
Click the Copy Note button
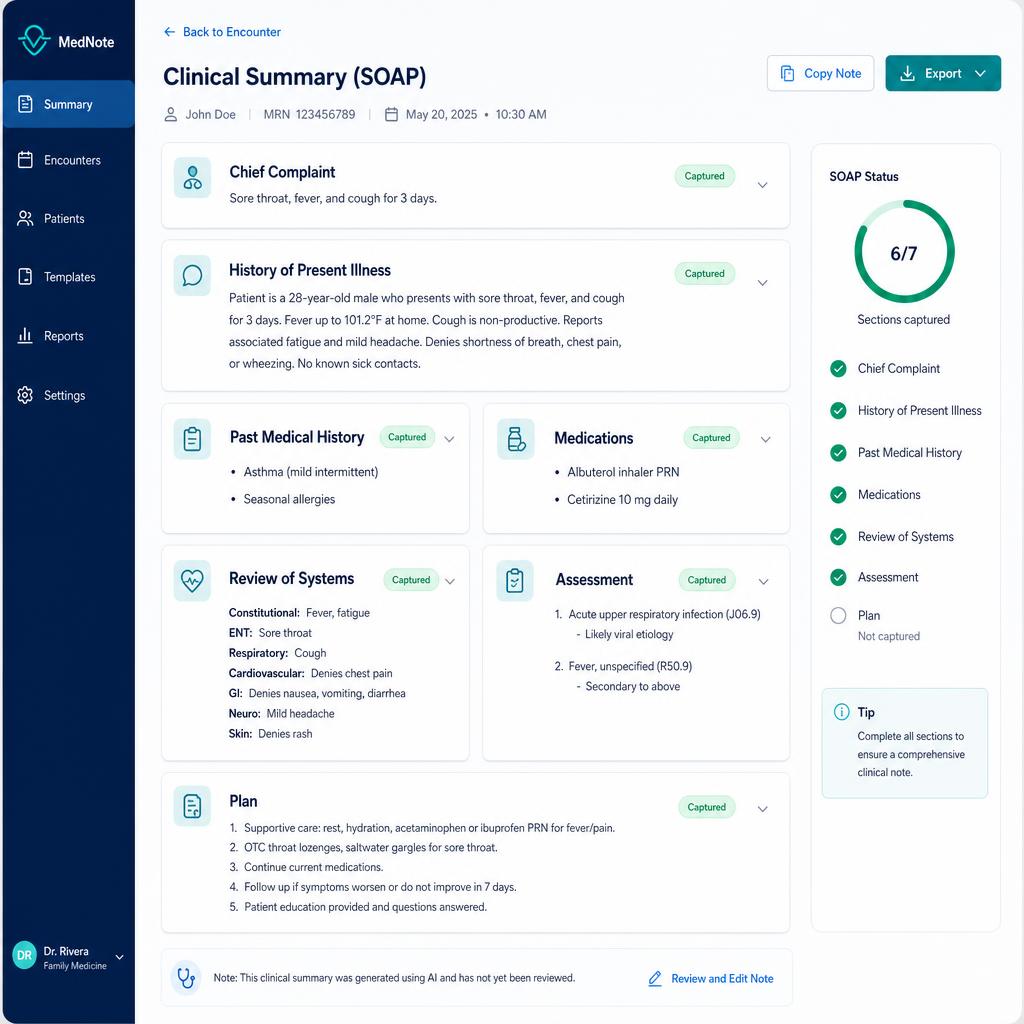click(820, 73)
